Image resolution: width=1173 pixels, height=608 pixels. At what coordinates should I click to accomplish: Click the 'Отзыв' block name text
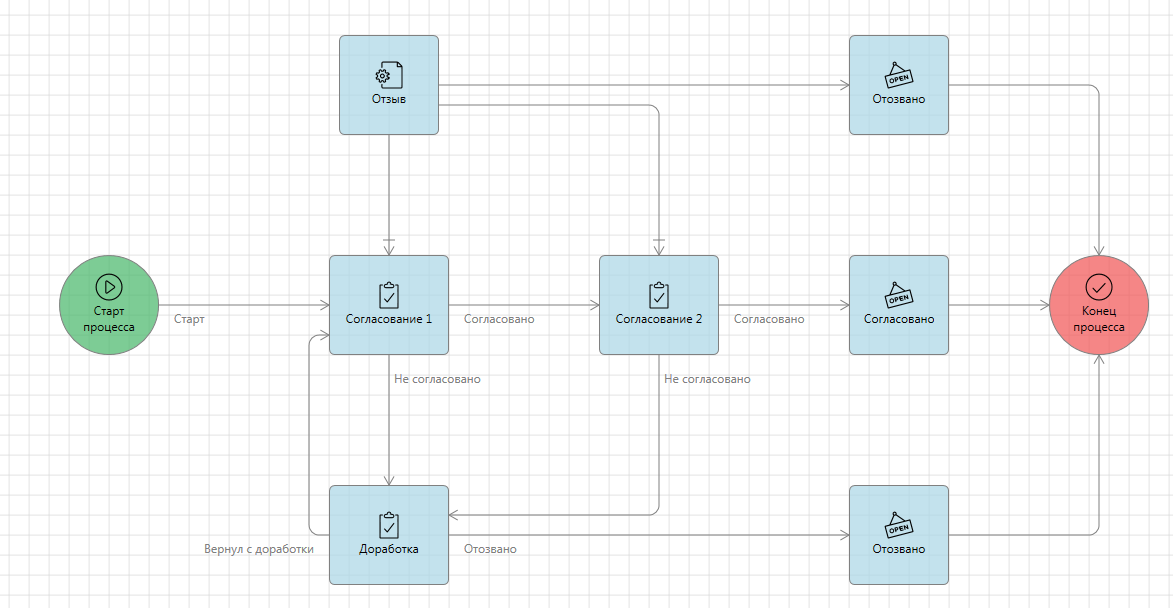[x=389, y=100]
